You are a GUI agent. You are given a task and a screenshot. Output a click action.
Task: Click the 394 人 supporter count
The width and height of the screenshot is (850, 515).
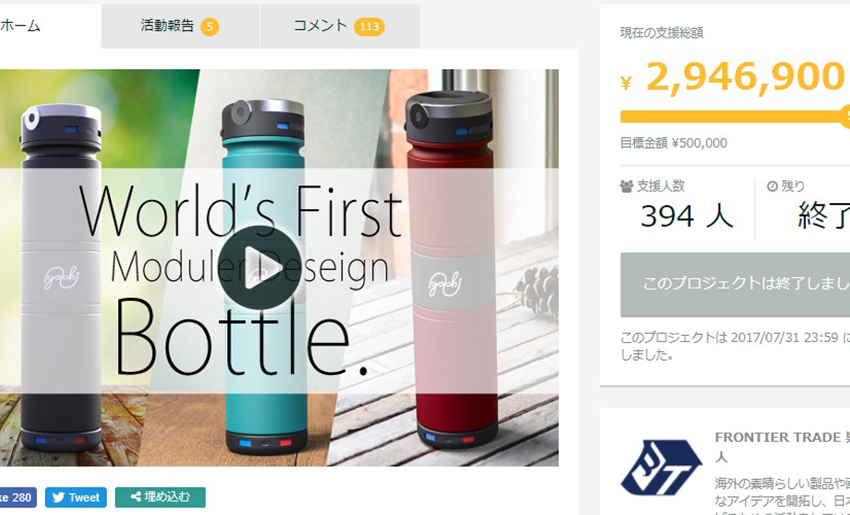click(x=687, y=216)
